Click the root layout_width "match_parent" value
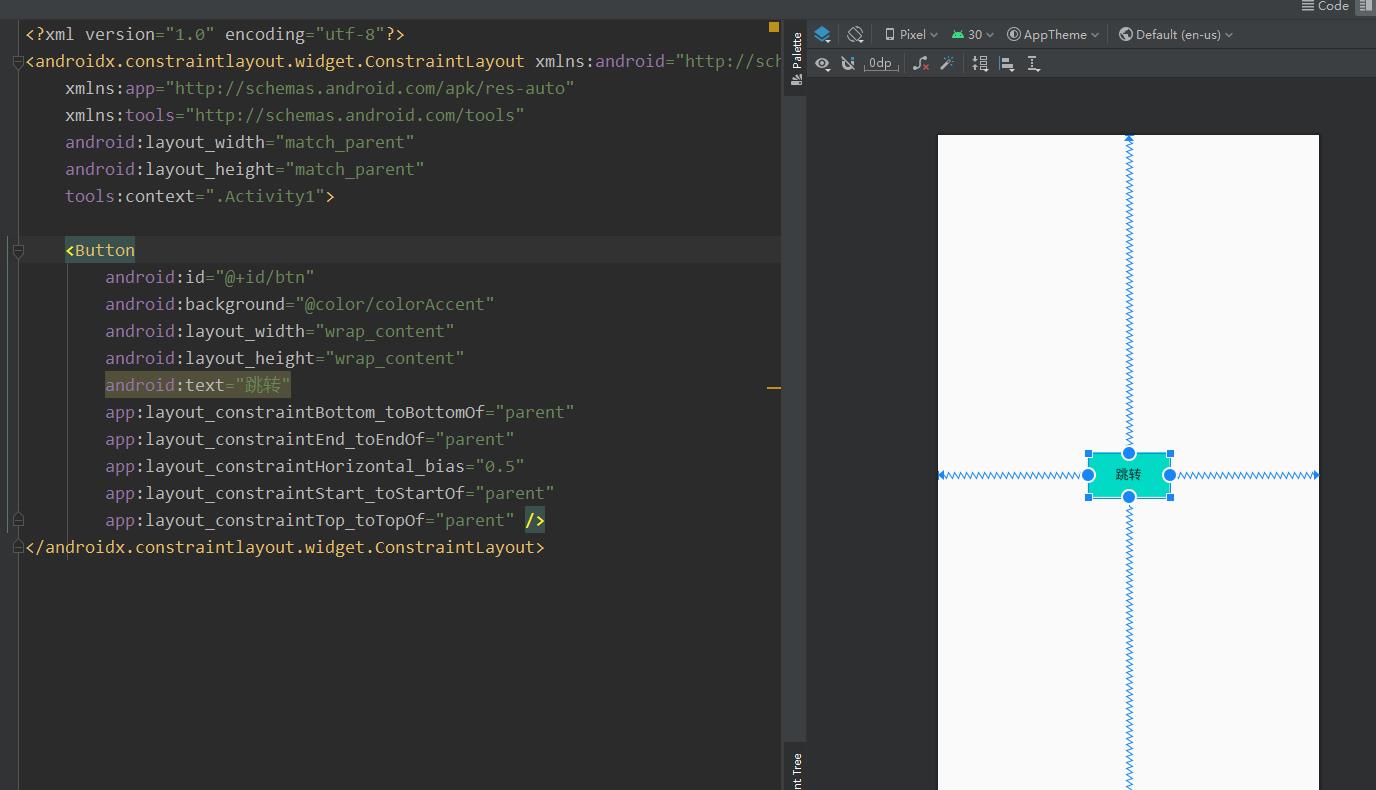 [x=345, y=142]
